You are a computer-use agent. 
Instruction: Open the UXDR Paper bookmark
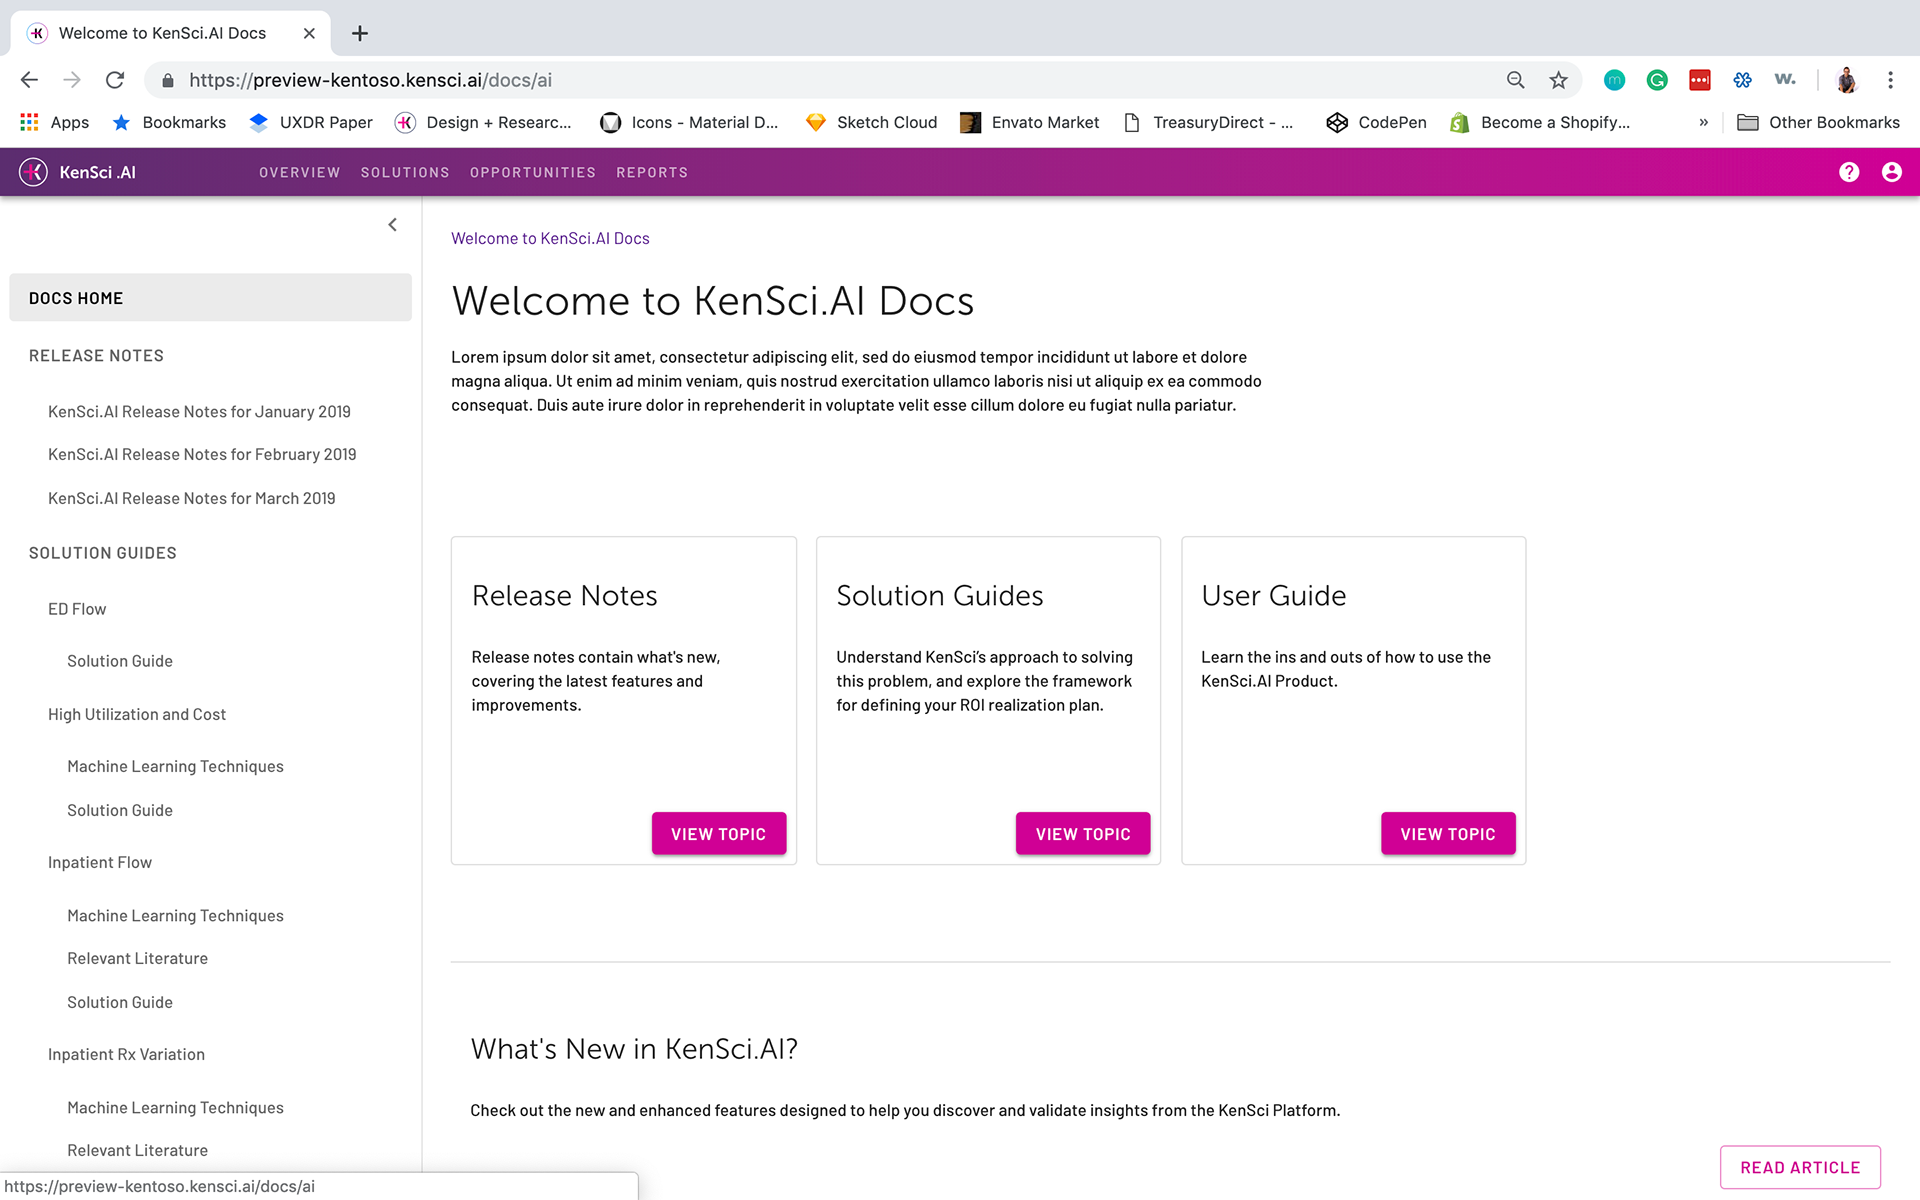pyautogui.click(x=311, y=122)
